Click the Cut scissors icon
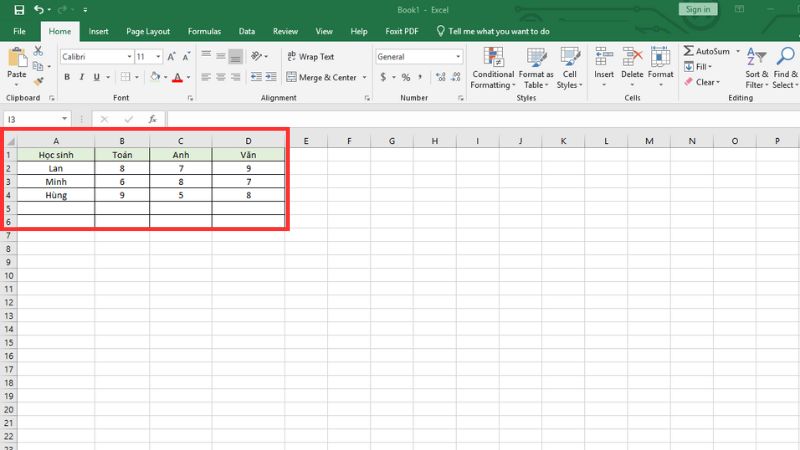Viewport: 800px width, 450px height. [x=38, y=50]
